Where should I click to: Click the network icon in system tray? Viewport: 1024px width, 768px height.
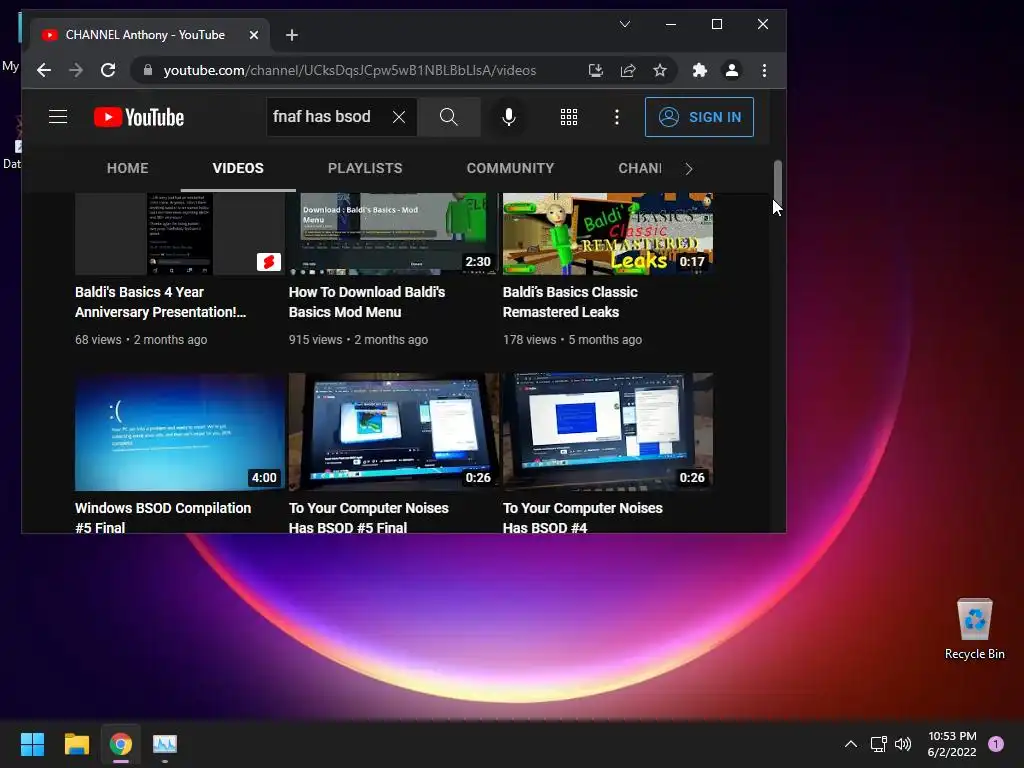pyautogui.click(x=879, y=744)
